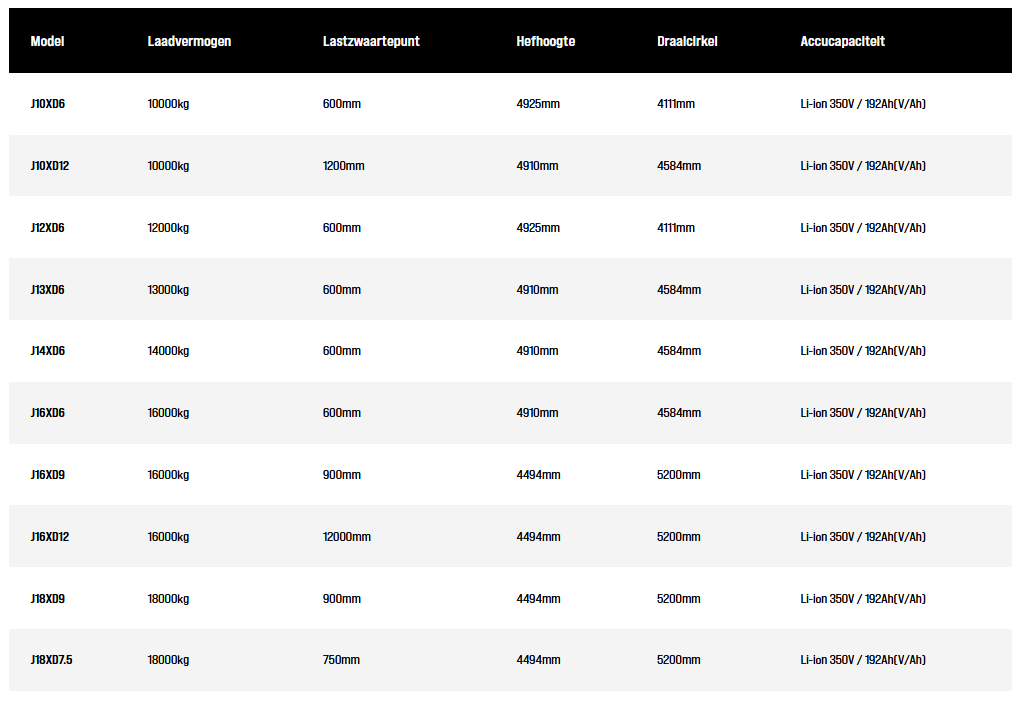This screenshot has width=1026, height=728.
Task: Click the Draaicirkel column header
Action: 687,42
